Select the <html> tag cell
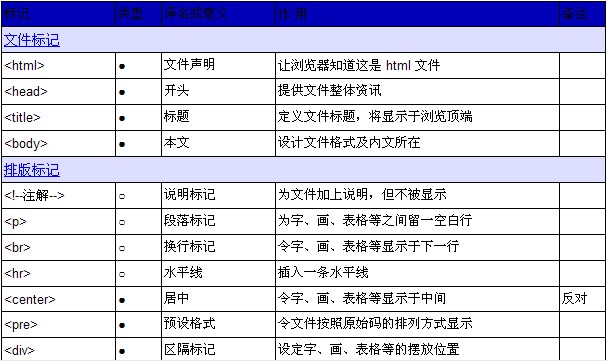The width and height of the screenshot is (607, 361). click(58, 65)
